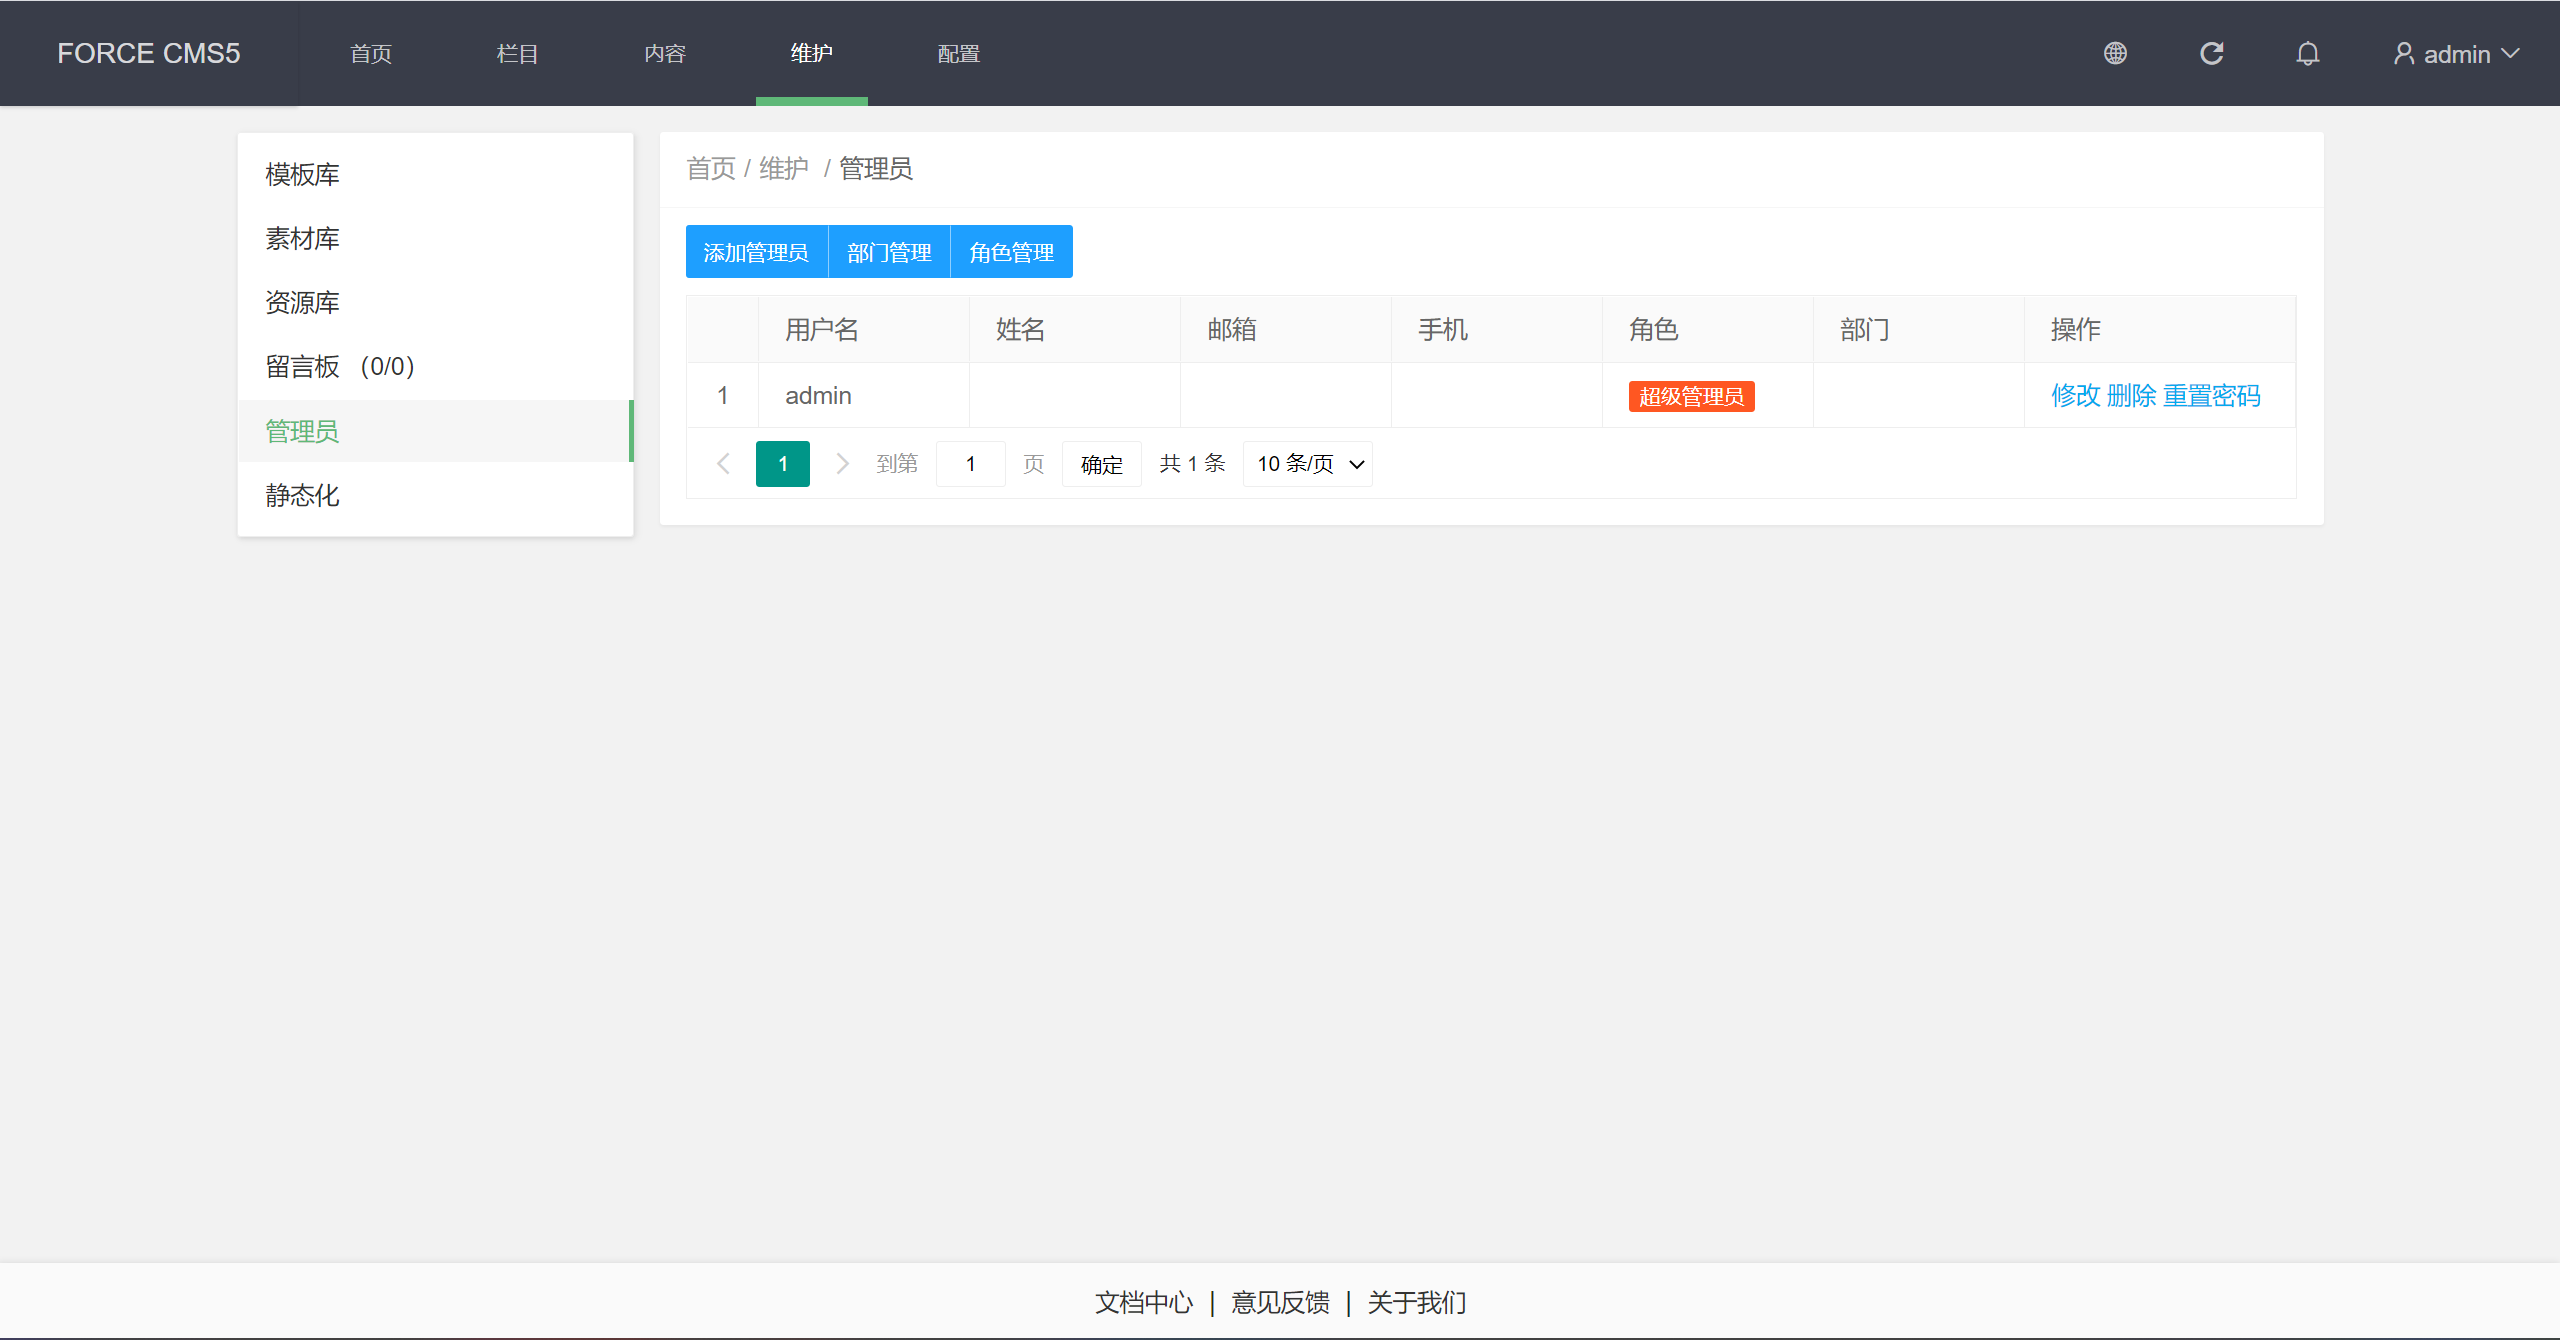Open the 首页 top menu
Screen dimensions: 2560x1340
pyautogui.click(x=371, y=53)
